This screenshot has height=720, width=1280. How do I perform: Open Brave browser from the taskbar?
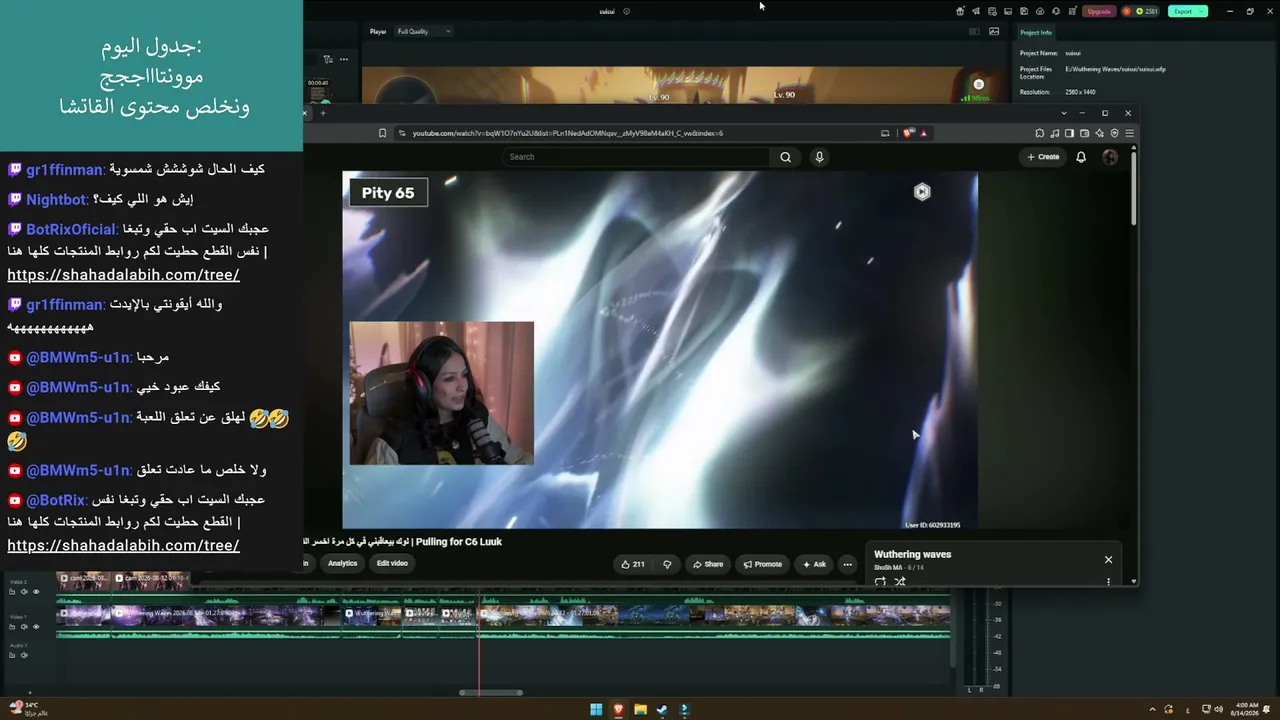click(x=618, y=710)
